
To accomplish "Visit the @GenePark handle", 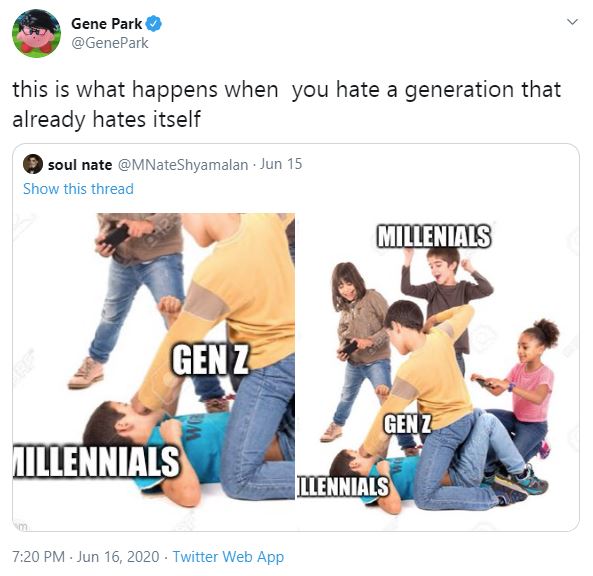I will (x=110, y=43).
